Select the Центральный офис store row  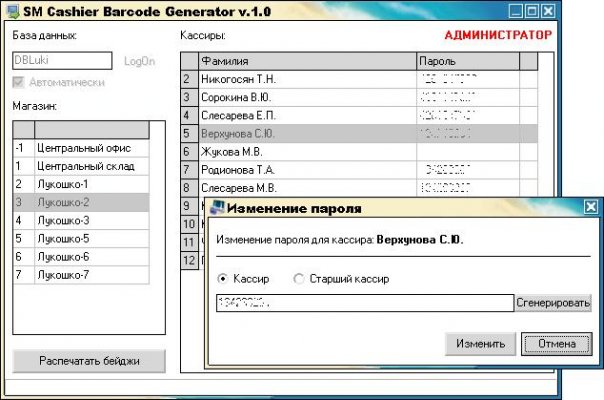click(x=81, y=148)
